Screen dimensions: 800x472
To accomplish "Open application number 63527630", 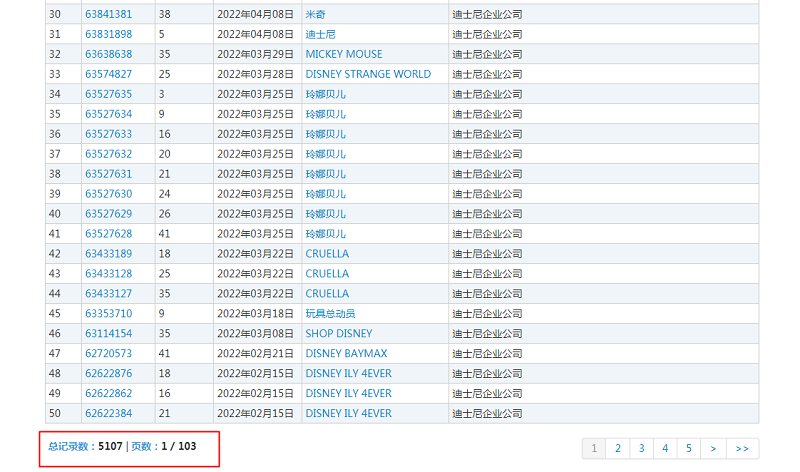I will pos(108,194).
